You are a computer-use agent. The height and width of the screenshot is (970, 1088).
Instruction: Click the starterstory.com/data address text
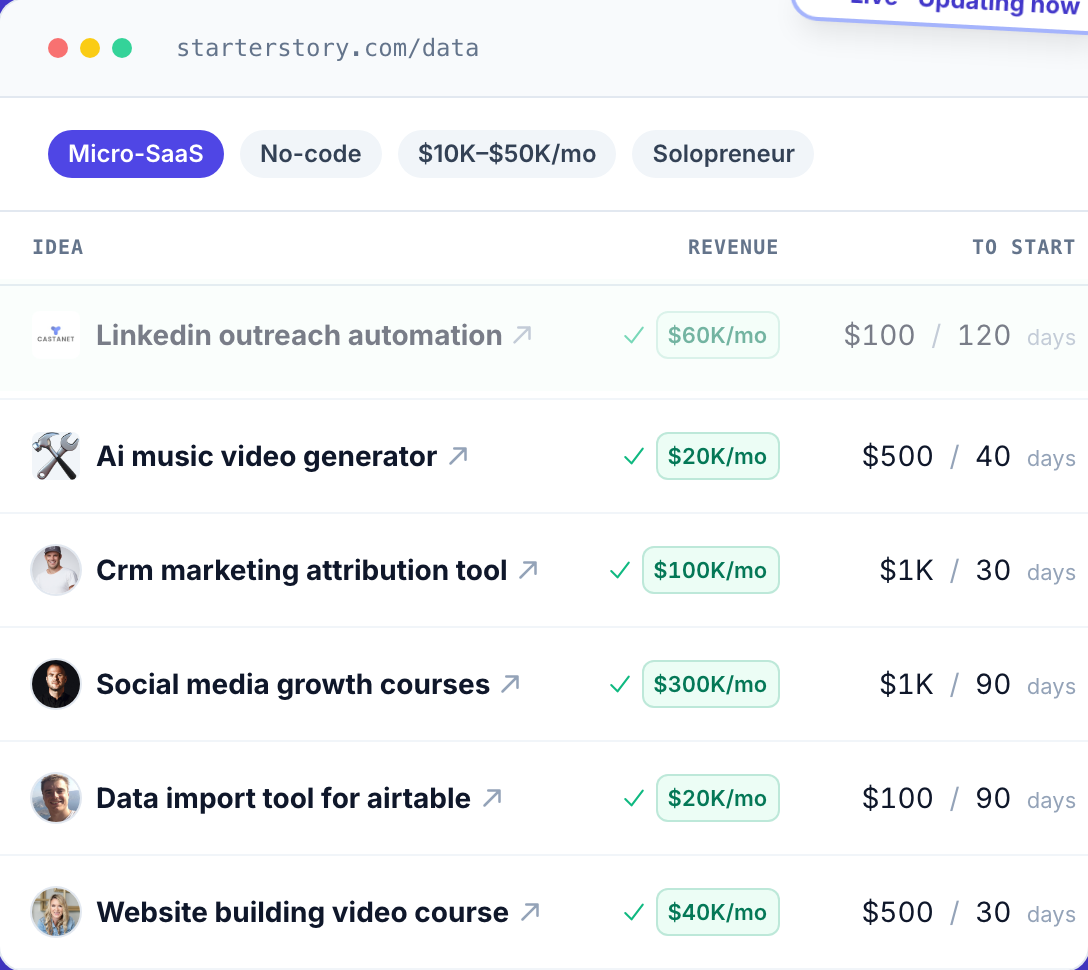coord(328,48)
